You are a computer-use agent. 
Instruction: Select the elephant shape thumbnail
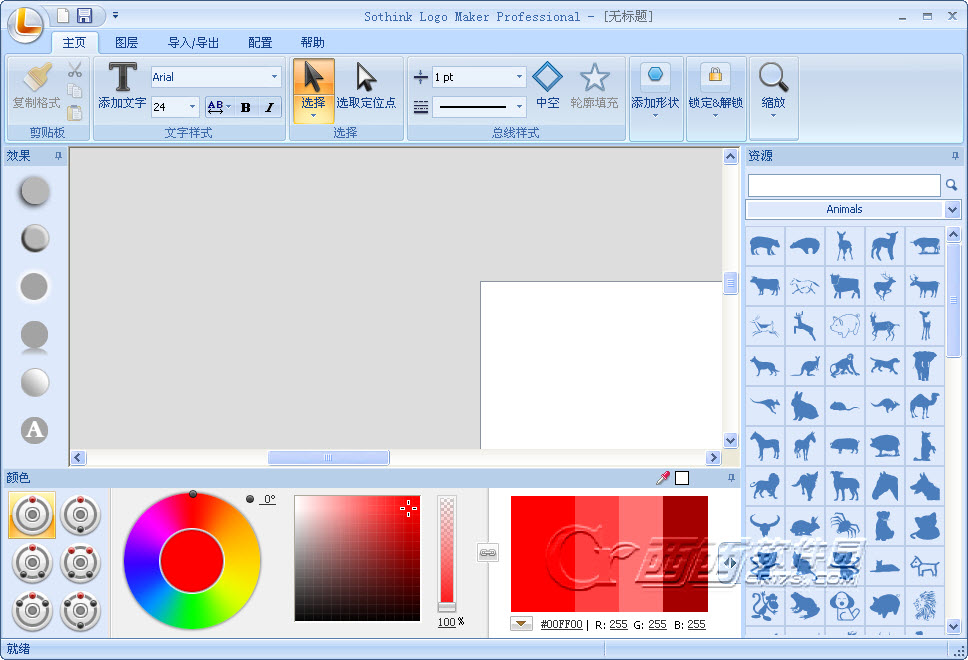pyautogui.click(x=925, y=366)
